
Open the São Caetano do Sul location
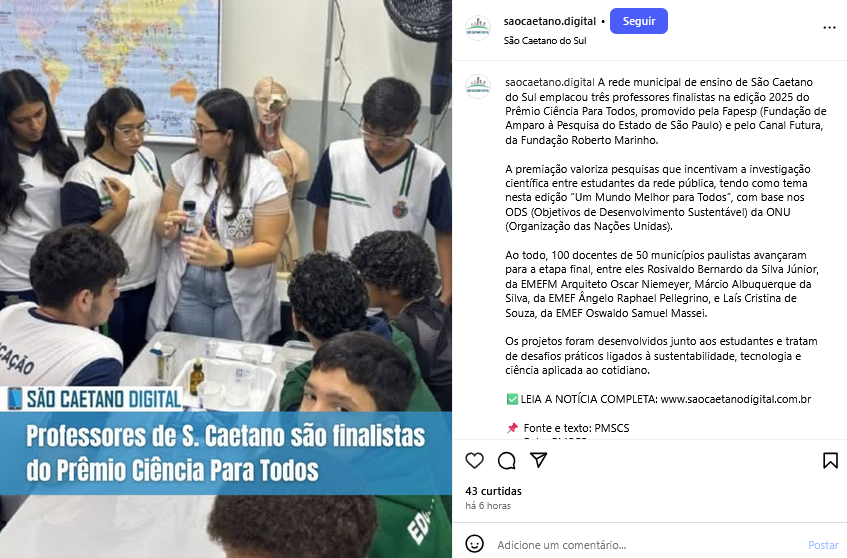pyautogui.click(x=544, y=41)
